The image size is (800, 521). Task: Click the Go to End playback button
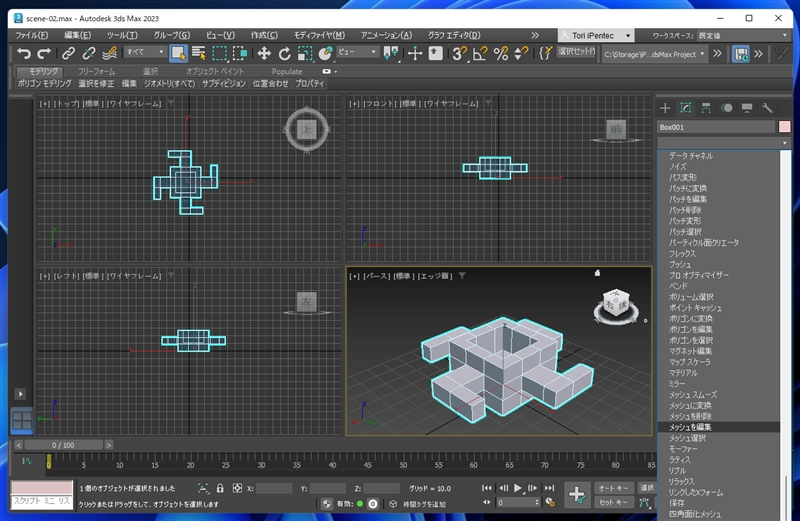[549, 488]
